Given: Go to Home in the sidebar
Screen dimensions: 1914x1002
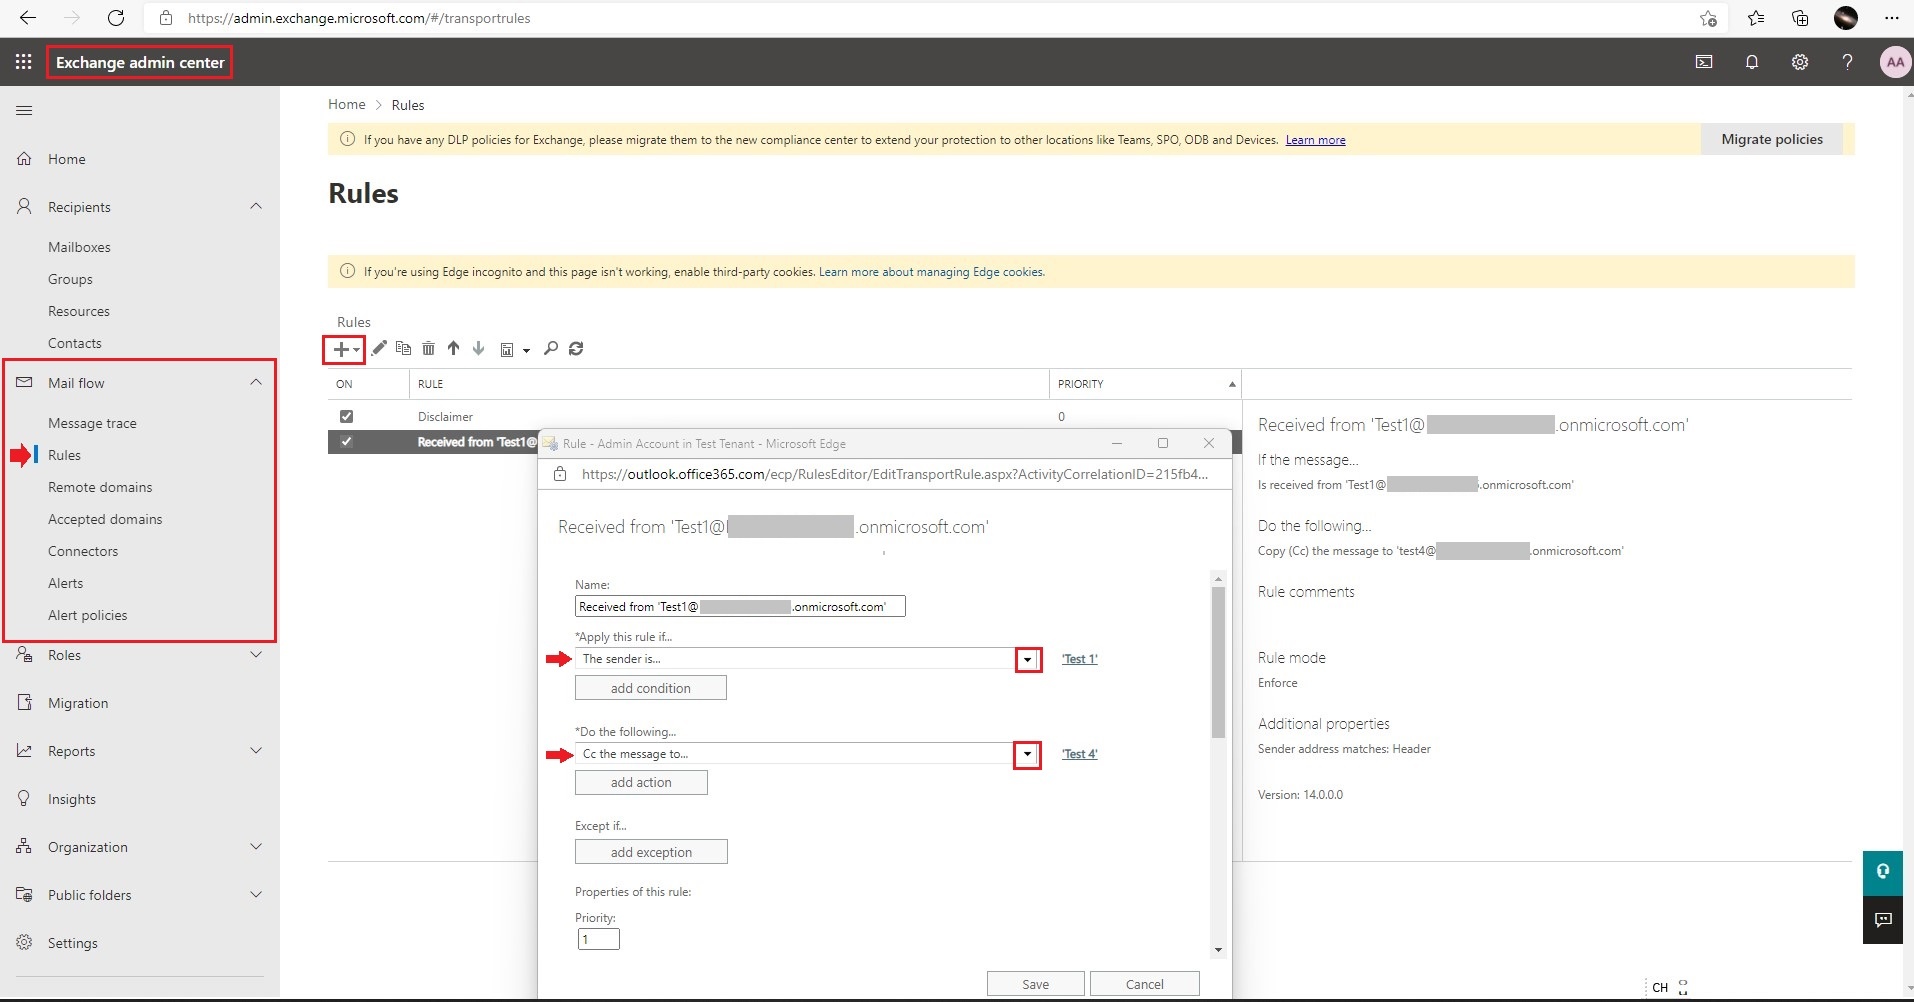Looking at the screenshot, I should tap(66, 159).
